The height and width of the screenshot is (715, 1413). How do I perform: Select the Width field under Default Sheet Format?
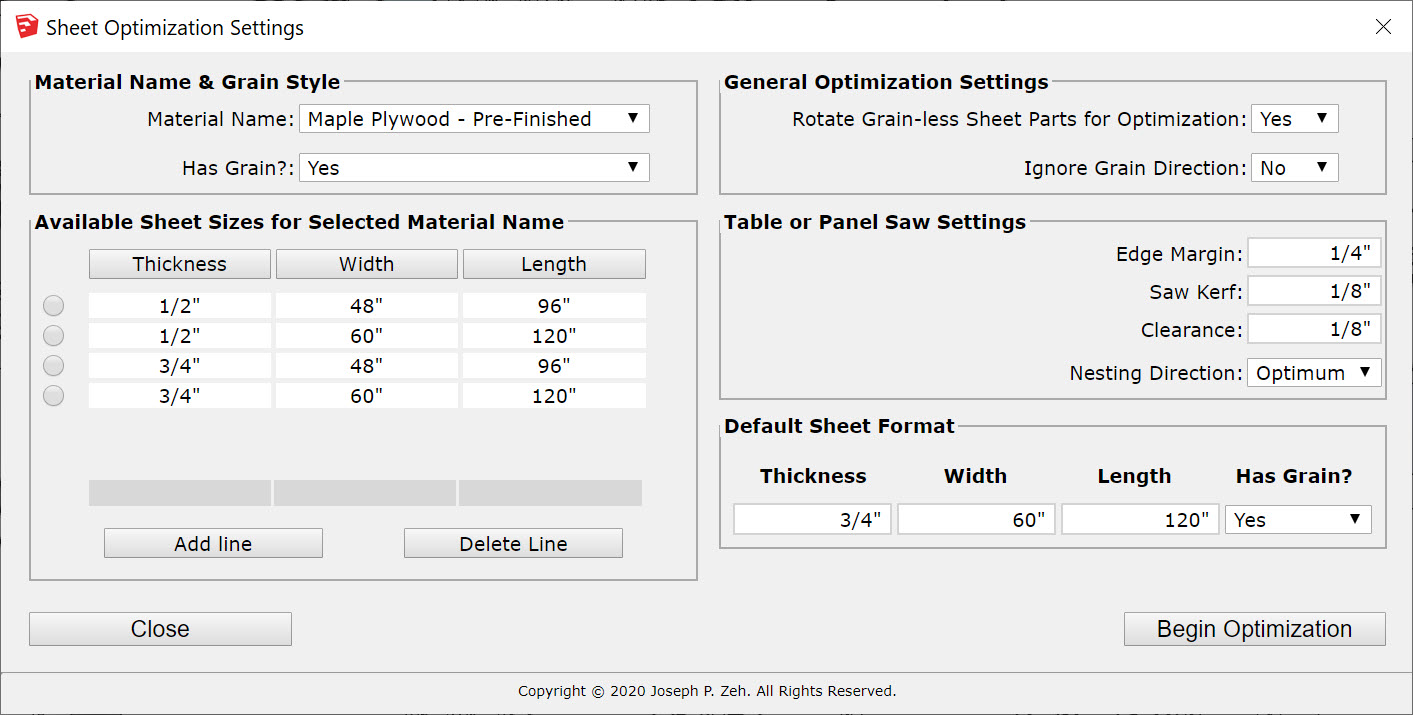pyautogui.click(x=976, y=519)
